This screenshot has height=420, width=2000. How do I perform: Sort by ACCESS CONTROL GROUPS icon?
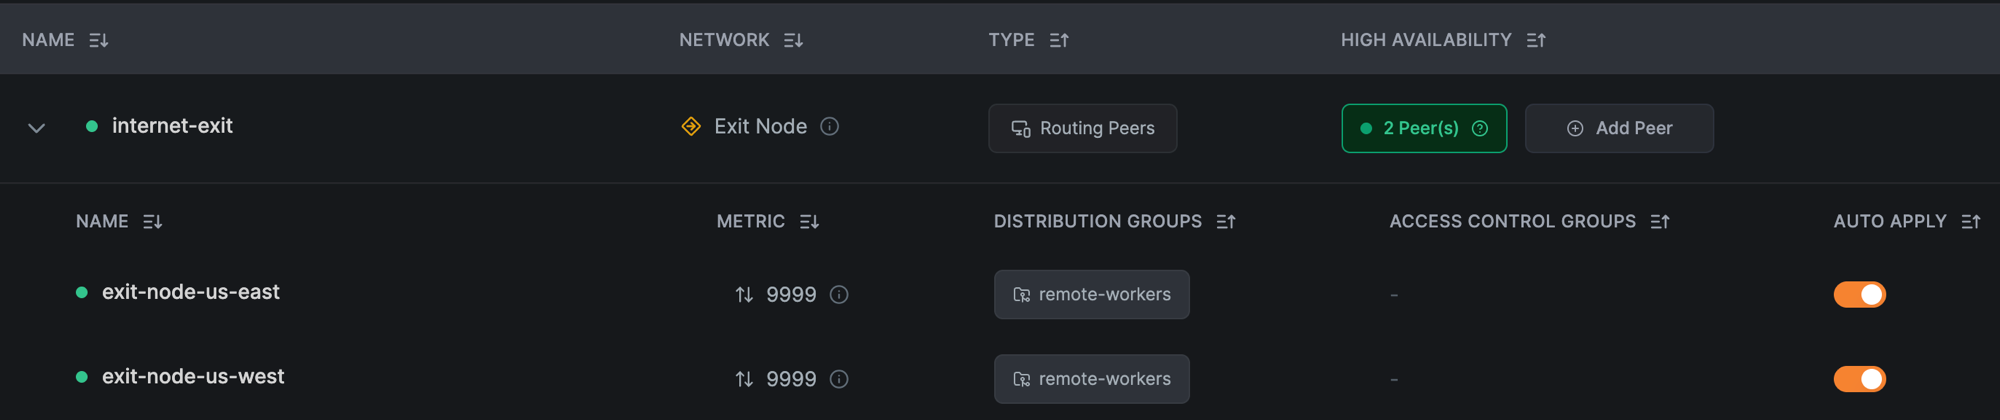1660,221
